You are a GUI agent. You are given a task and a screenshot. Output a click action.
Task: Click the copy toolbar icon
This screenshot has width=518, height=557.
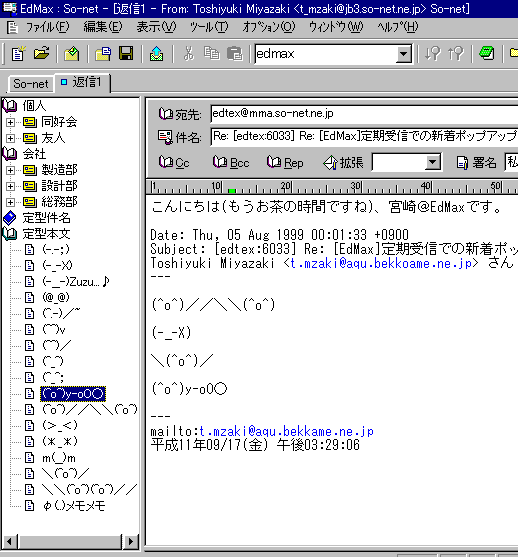point(212,54)
